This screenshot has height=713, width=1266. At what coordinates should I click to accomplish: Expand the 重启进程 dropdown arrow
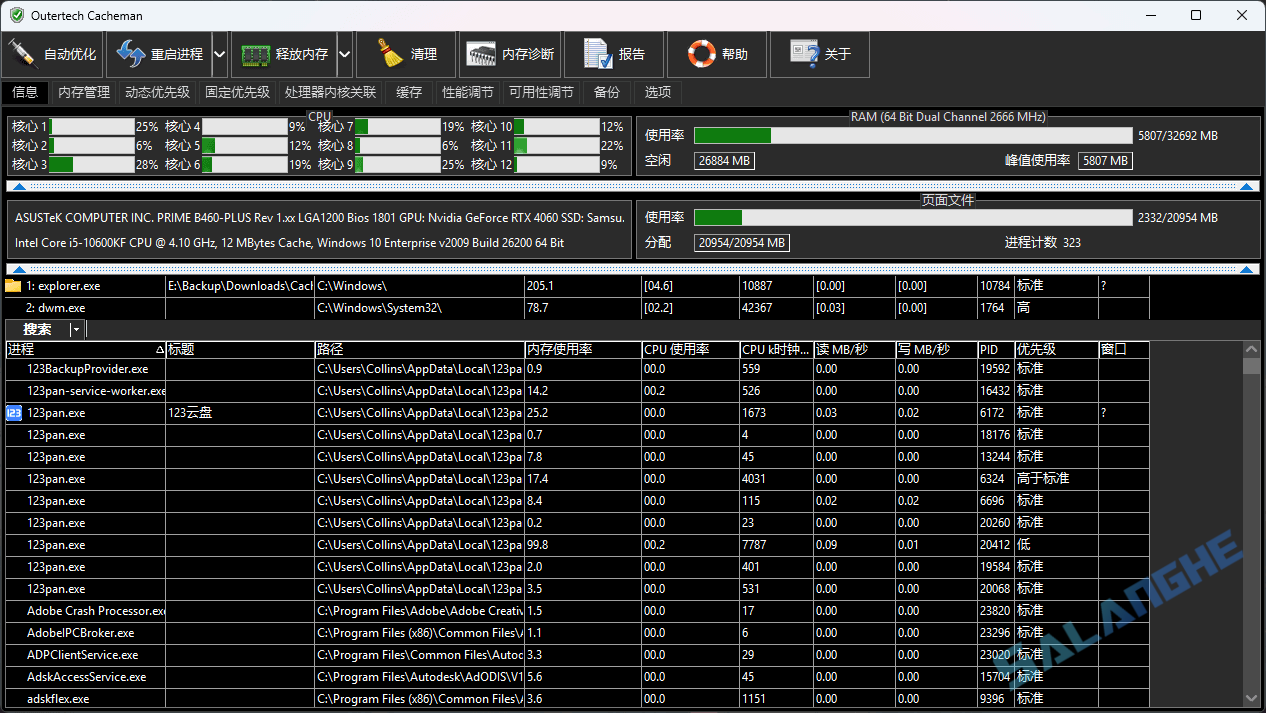220,54
